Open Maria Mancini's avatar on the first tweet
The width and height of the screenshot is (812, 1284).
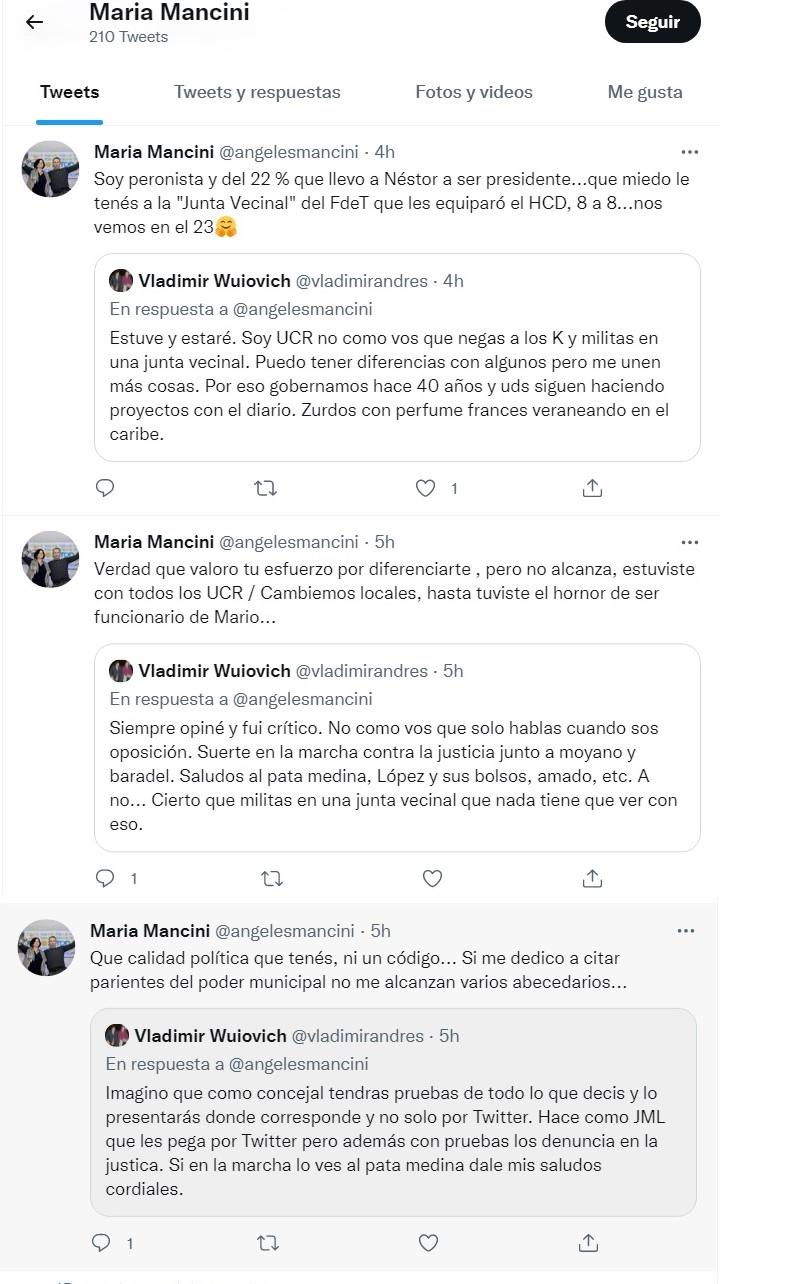[50, 169]
